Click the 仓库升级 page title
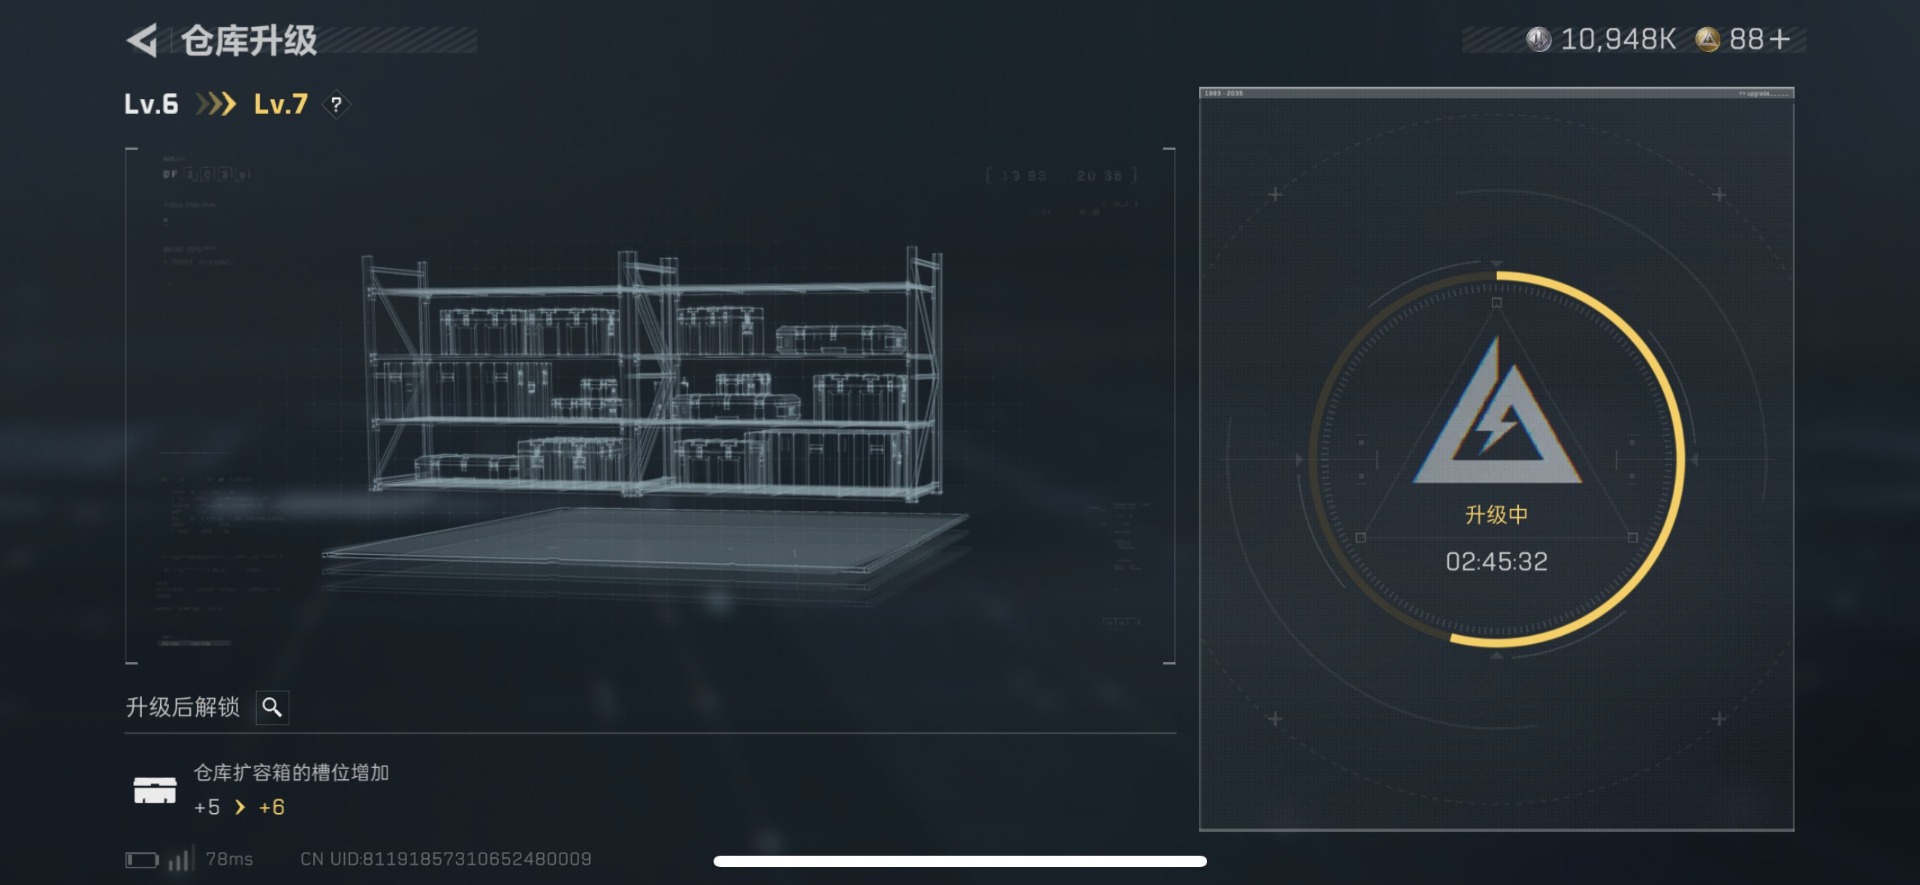Viewport: 1920px width, 885px height. click(249, 41)
